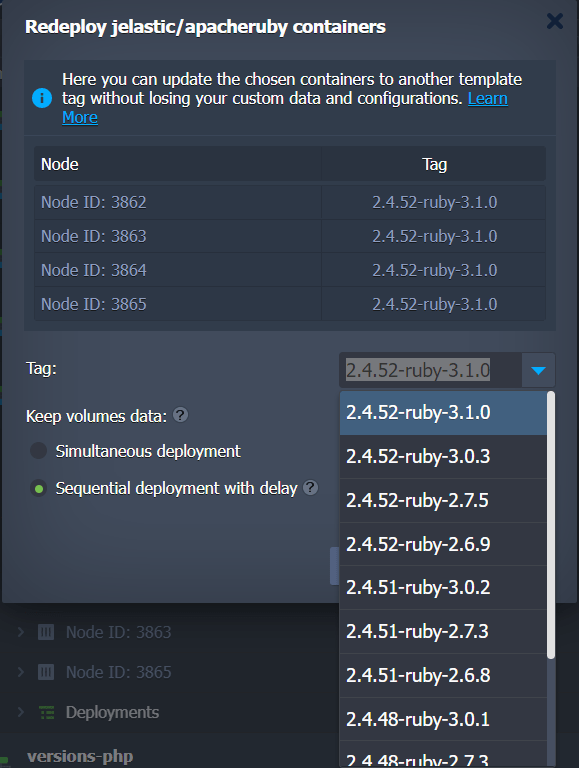
Task: Click container icon for Node ID: 3863
Action: click(x=46, y=632)
